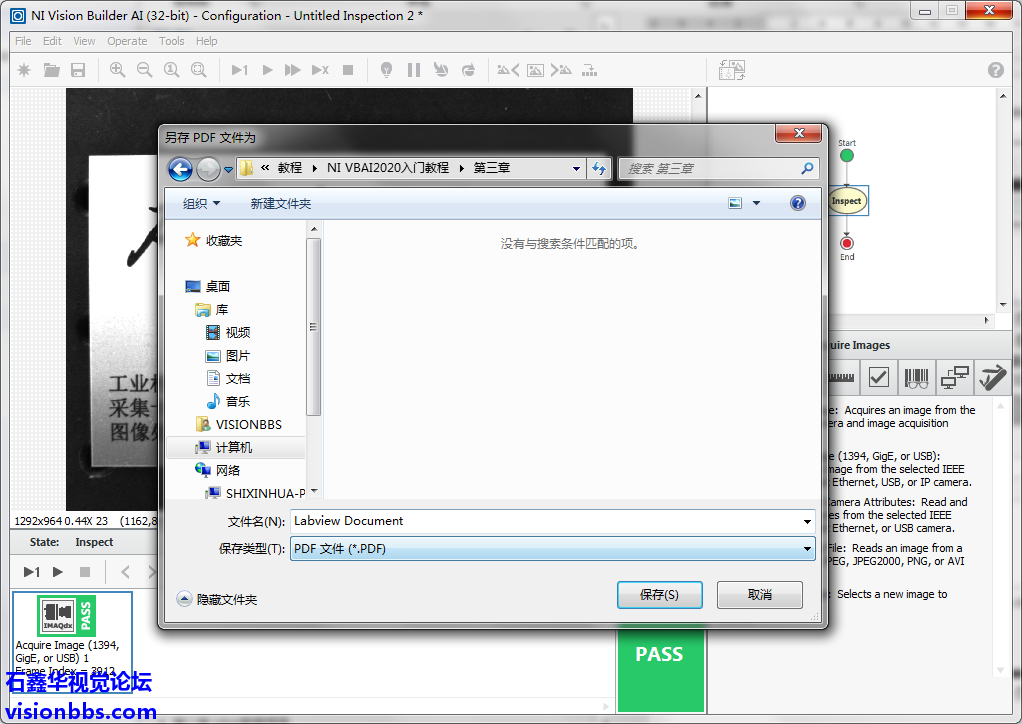Open the 保存类型 PDF file type dropdown
The height and width of the screenshot is (724, 1022).
click(552, 549)
